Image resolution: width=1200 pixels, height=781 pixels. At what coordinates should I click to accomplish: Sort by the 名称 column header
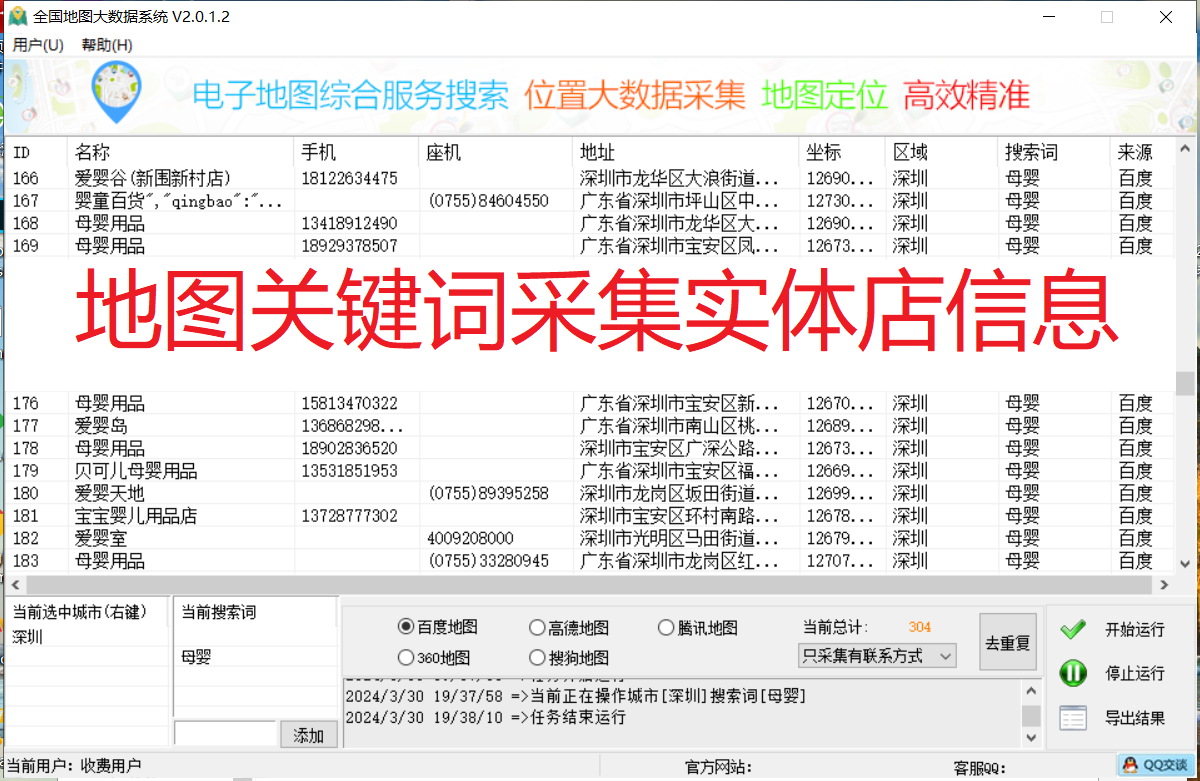coord(181,152)
